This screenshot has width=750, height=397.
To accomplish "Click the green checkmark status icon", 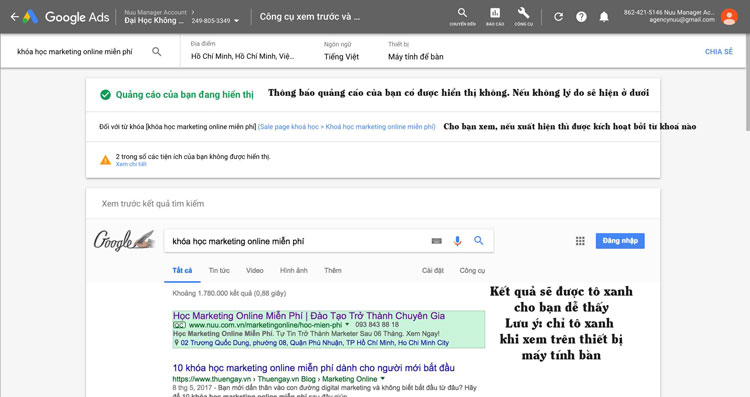I will point(105,95).
